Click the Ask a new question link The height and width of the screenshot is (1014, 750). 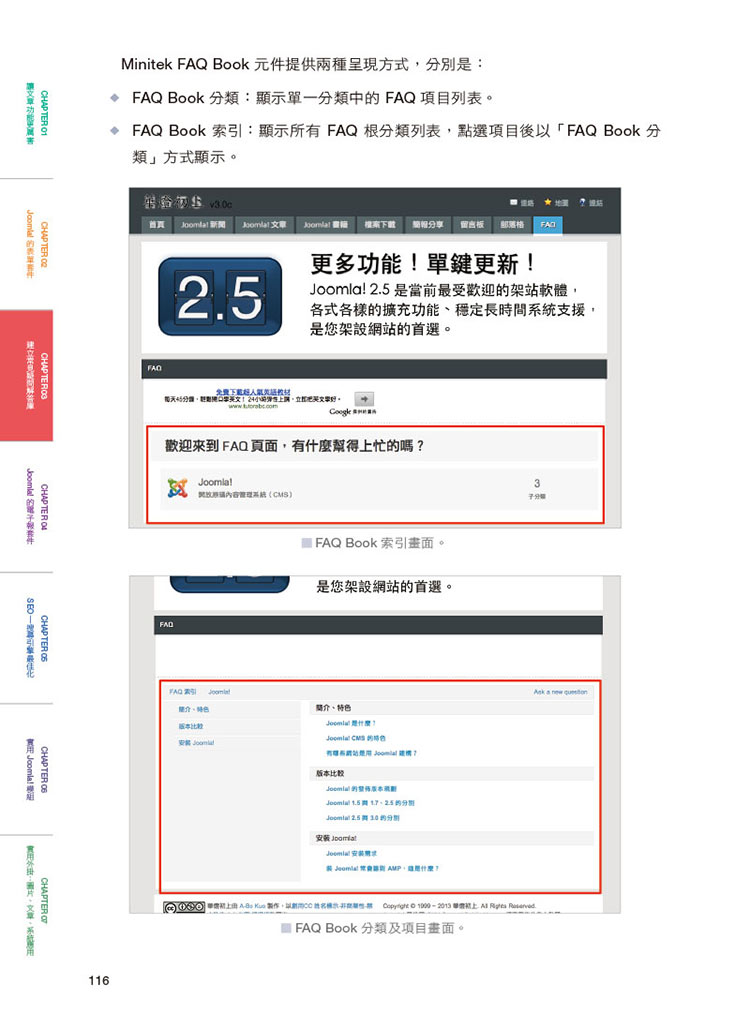click(x=561, y=692)
